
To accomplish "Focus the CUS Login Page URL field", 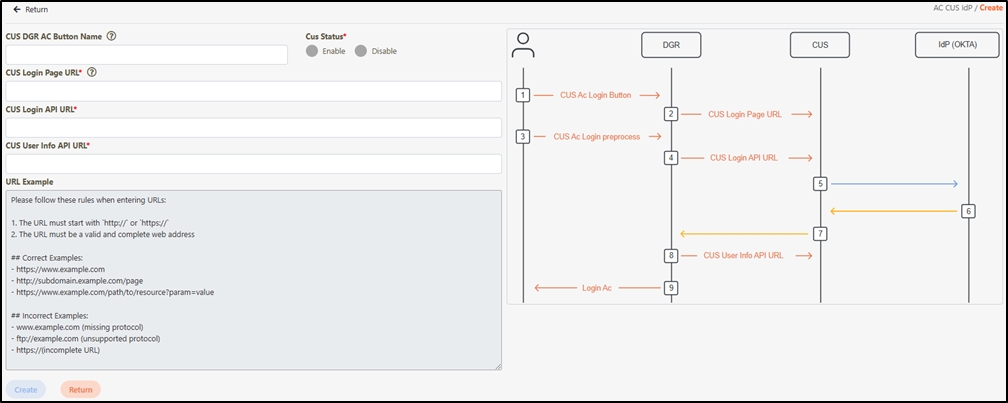I will click(x=253, y=91).
